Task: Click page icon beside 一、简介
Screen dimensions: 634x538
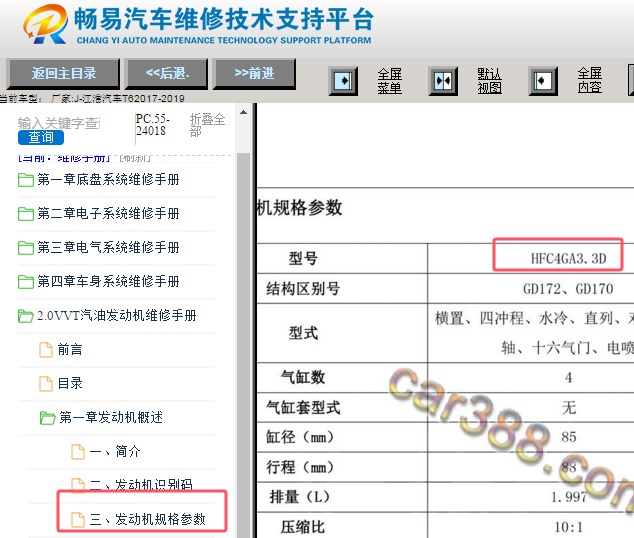Action: (x=78, y=452)
